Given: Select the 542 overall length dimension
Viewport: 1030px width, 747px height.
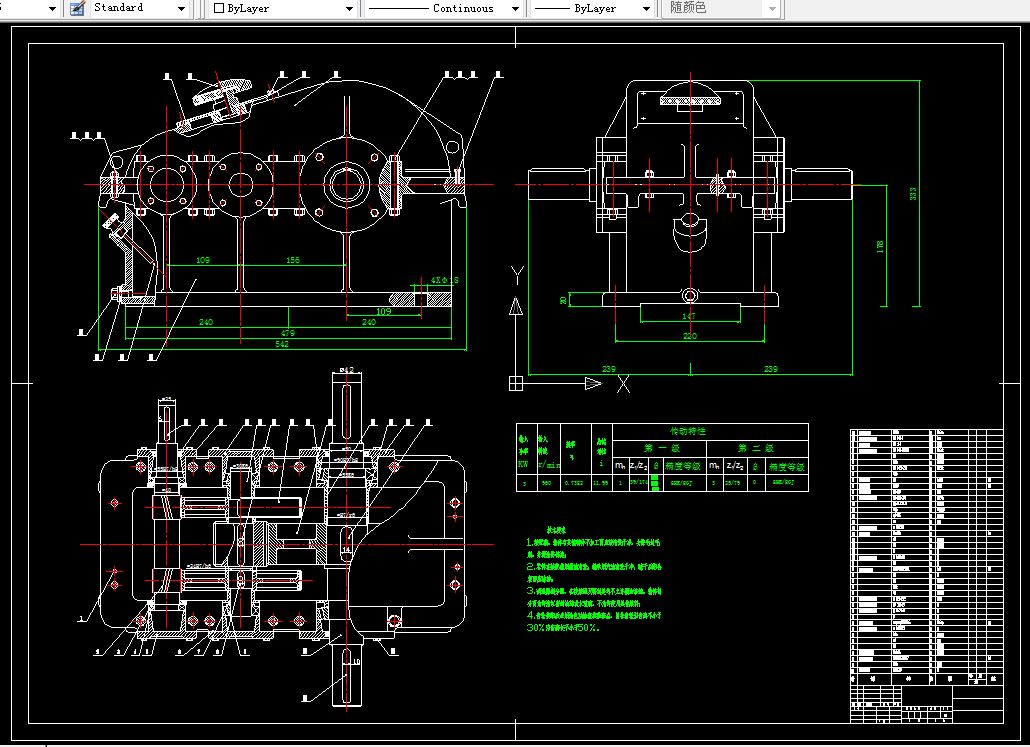Looking at the screenshot, I should (x=282, y=344).
